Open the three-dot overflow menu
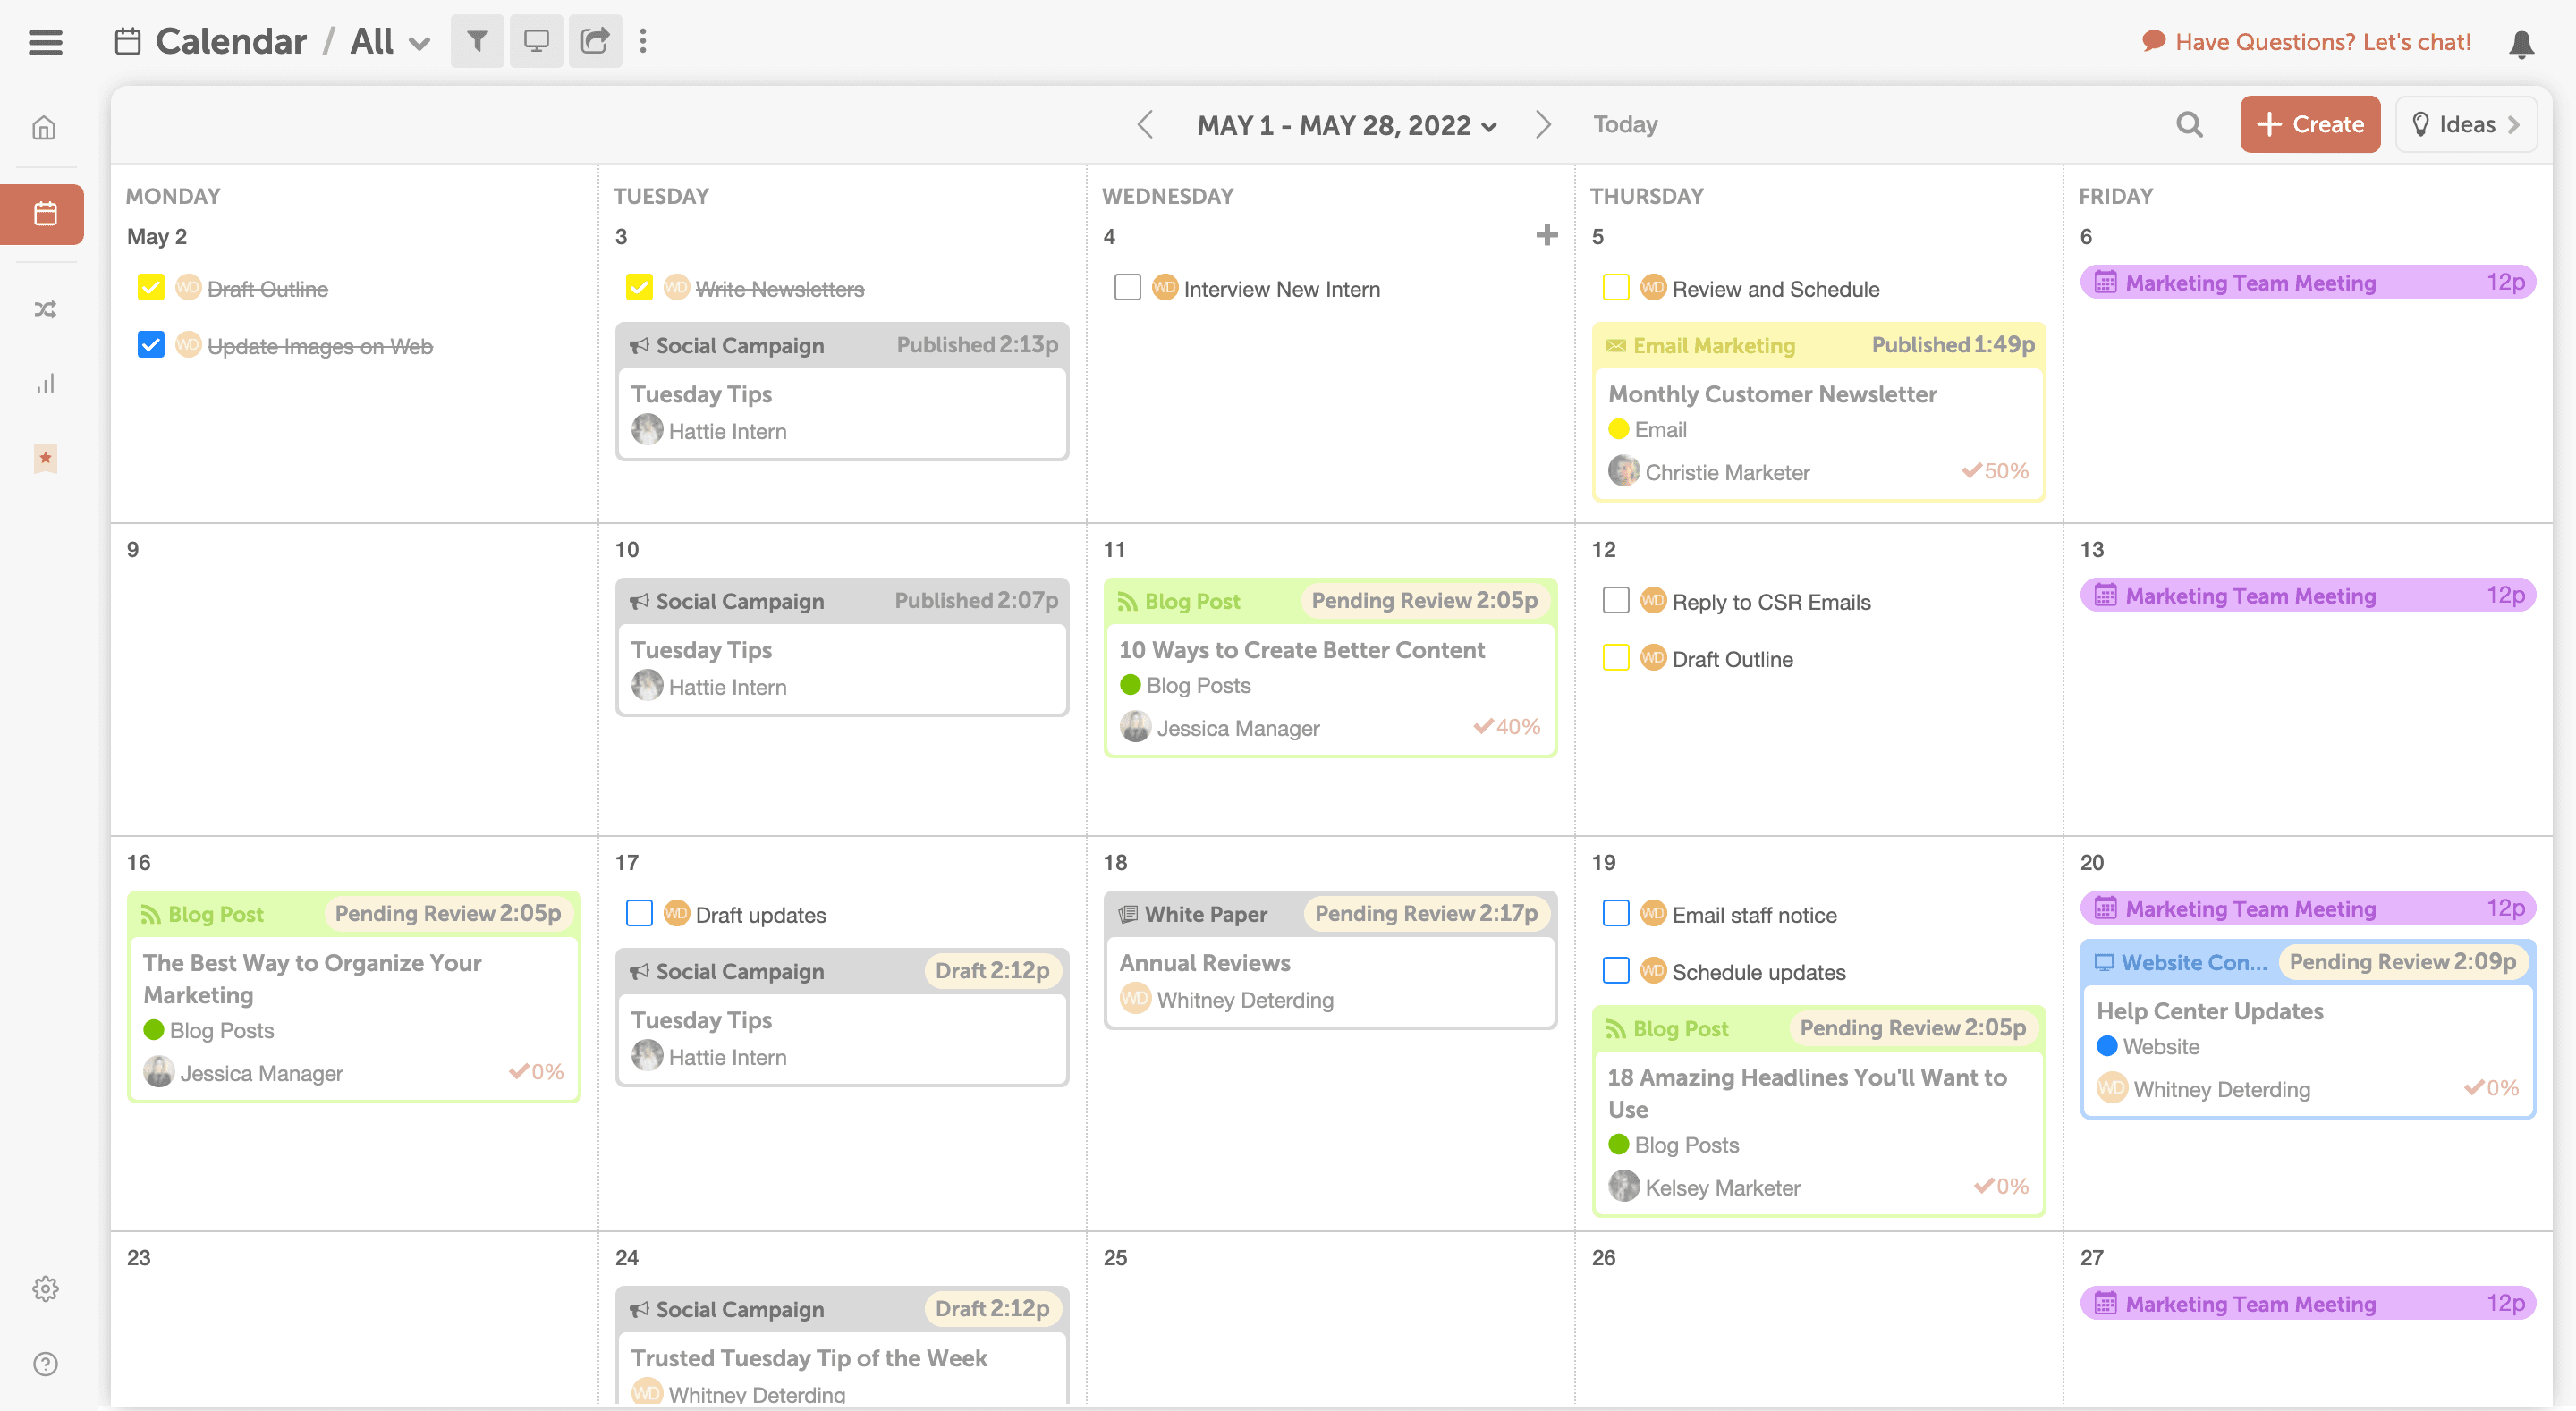This screenshot has width=2576, height=1411. tap(643, 41)
